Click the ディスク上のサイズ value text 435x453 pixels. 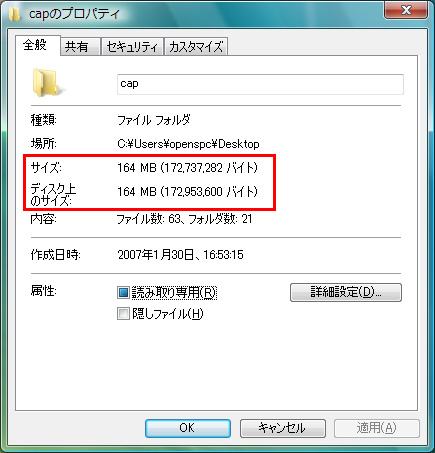pos(187,192)
